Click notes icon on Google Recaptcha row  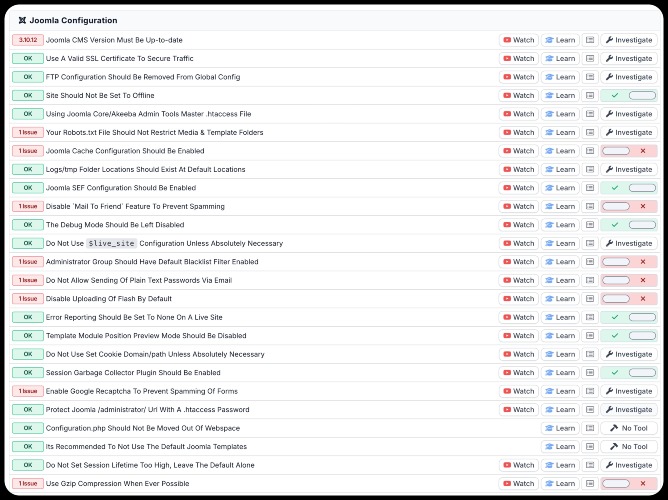(590, 391)
